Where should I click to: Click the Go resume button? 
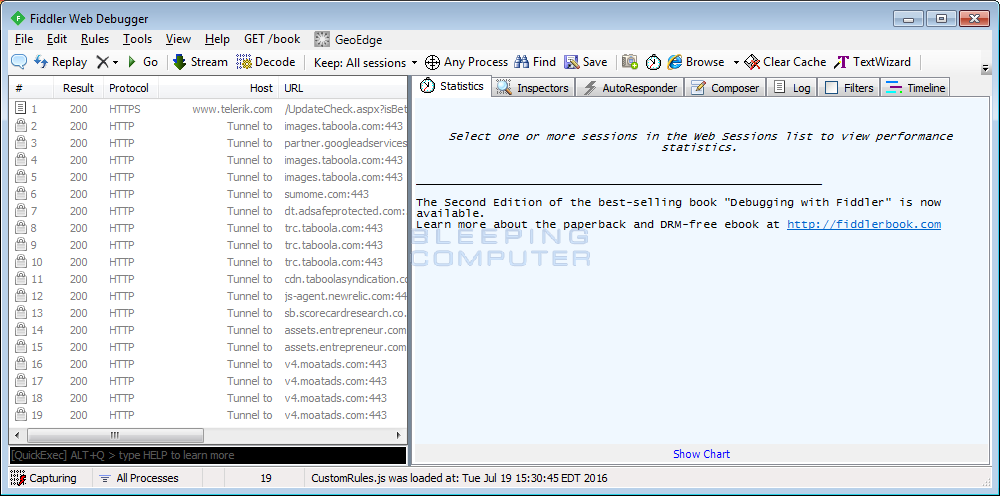143,62
